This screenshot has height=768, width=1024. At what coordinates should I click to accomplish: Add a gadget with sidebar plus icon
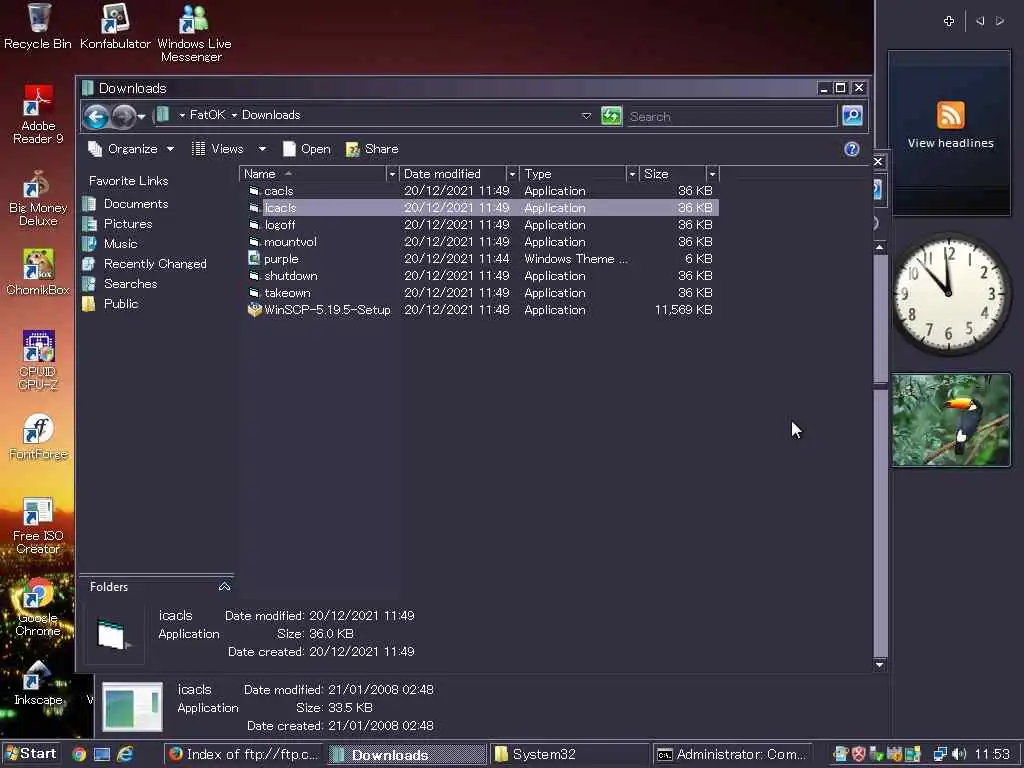point(949,21)
